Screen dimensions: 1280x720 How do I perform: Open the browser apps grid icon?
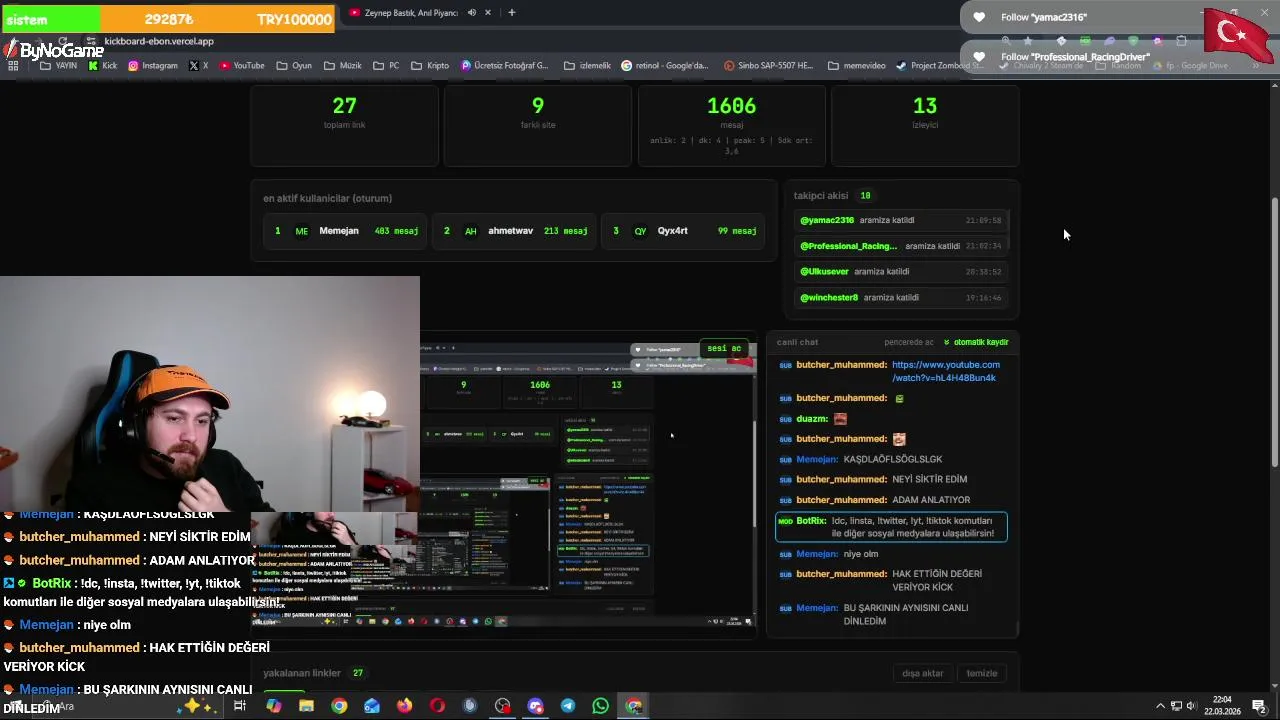pyautogui.click(x=13, y=66)
